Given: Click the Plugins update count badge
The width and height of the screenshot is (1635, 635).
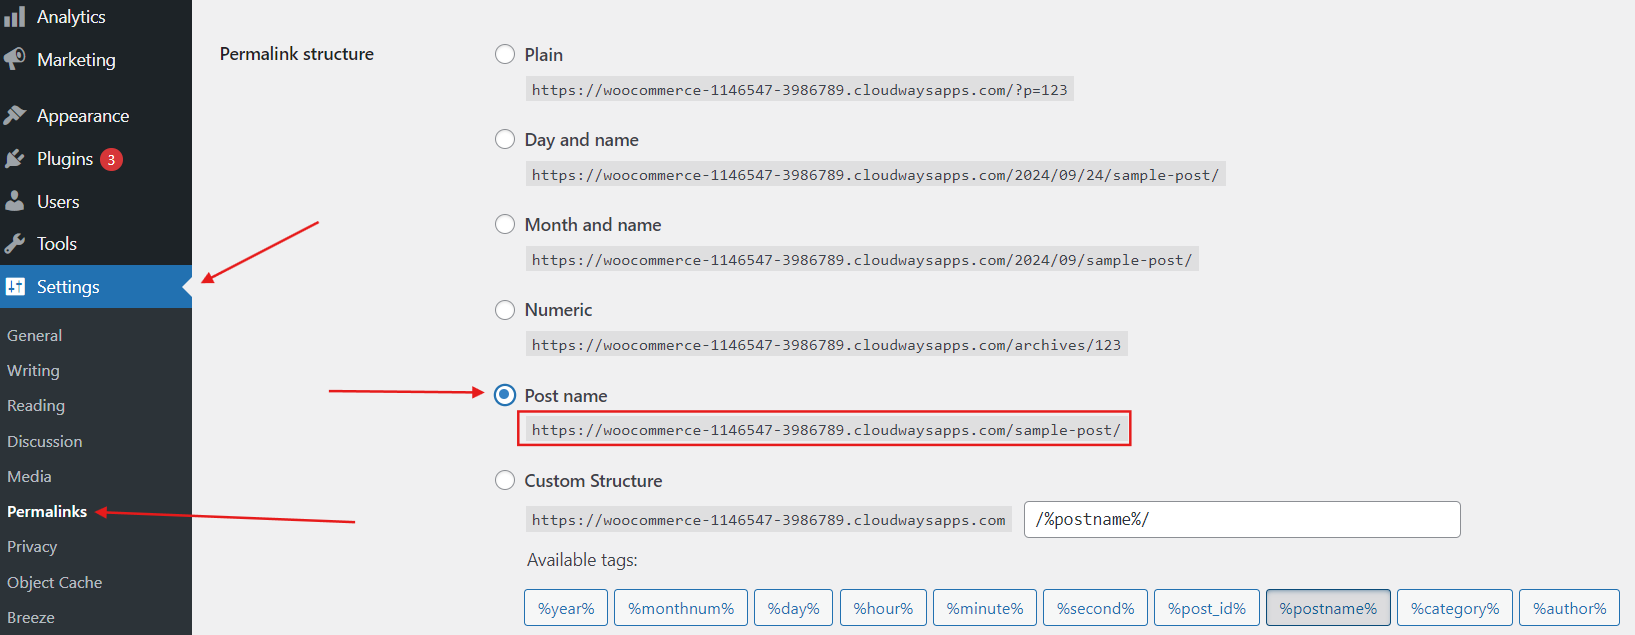Looking at the screenshot, I should pos(111,160).
